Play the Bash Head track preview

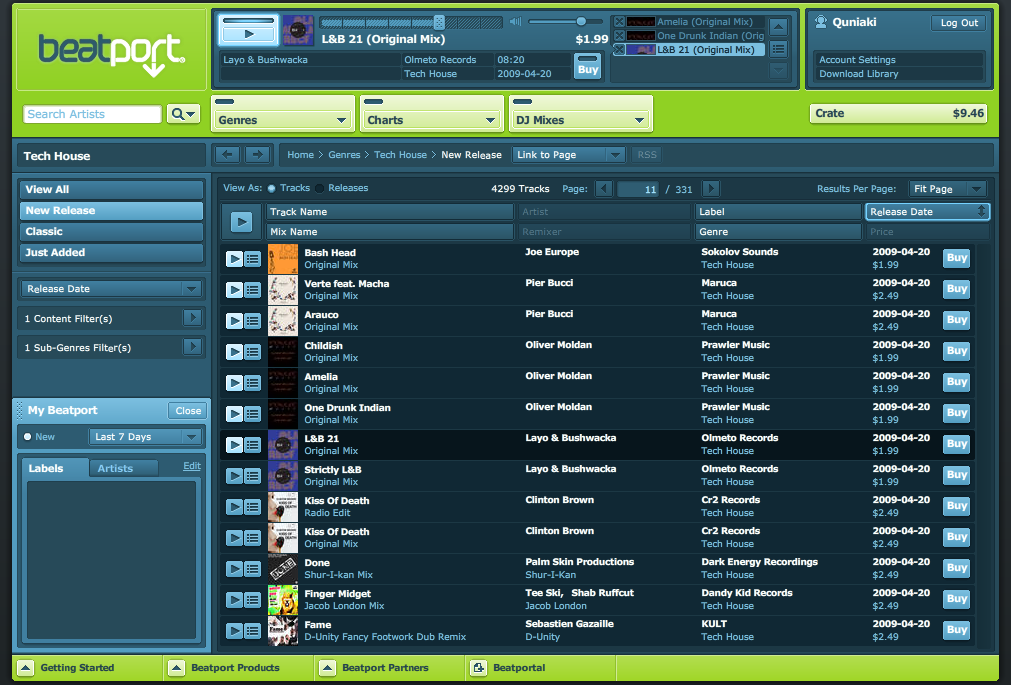234,259
